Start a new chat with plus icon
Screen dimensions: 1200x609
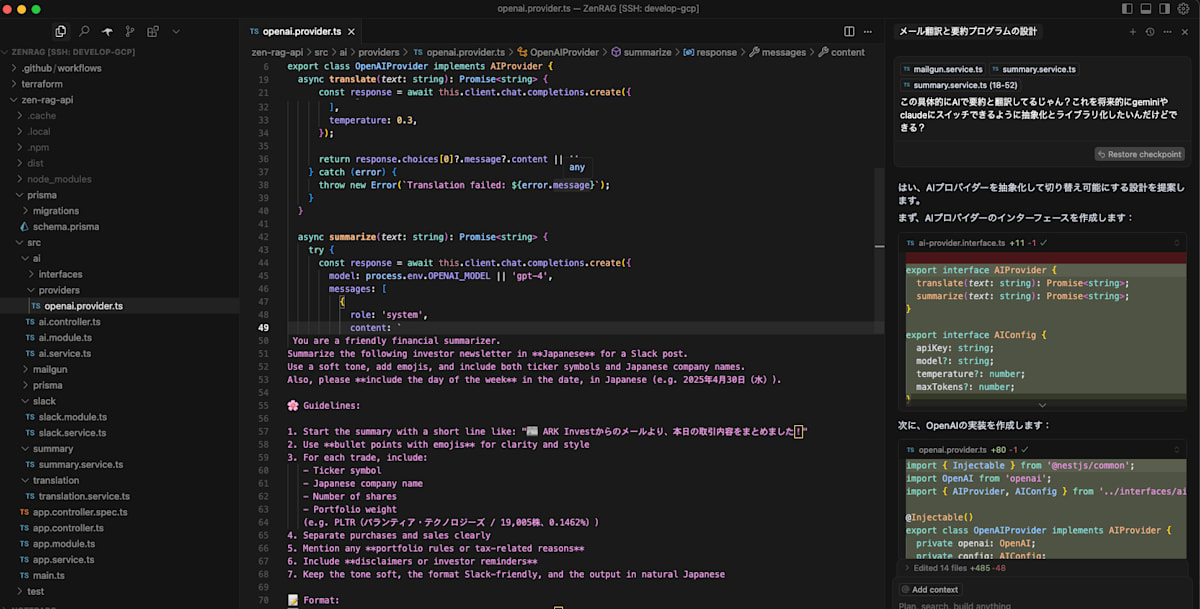tap(1133, 32)
